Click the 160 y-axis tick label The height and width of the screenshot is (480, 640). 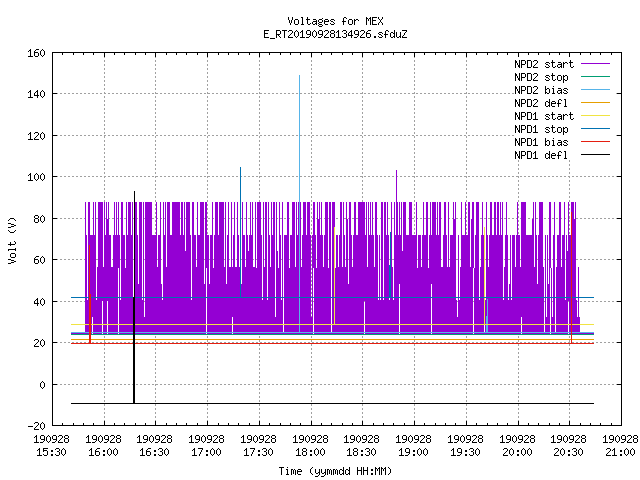point(36,53)
